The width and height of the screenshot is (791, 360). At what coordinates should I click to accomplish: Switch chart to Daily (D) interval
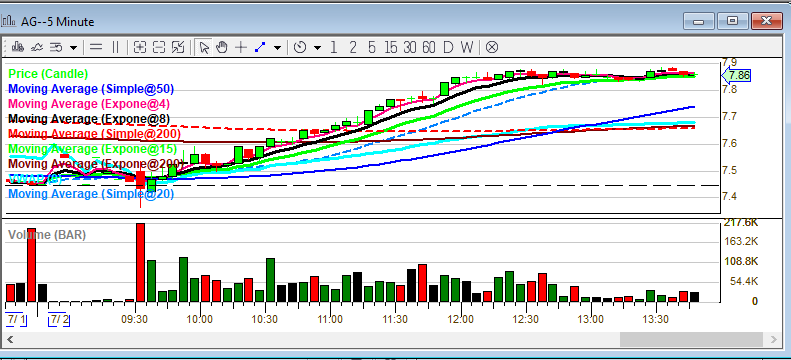(x=448, y=47)
